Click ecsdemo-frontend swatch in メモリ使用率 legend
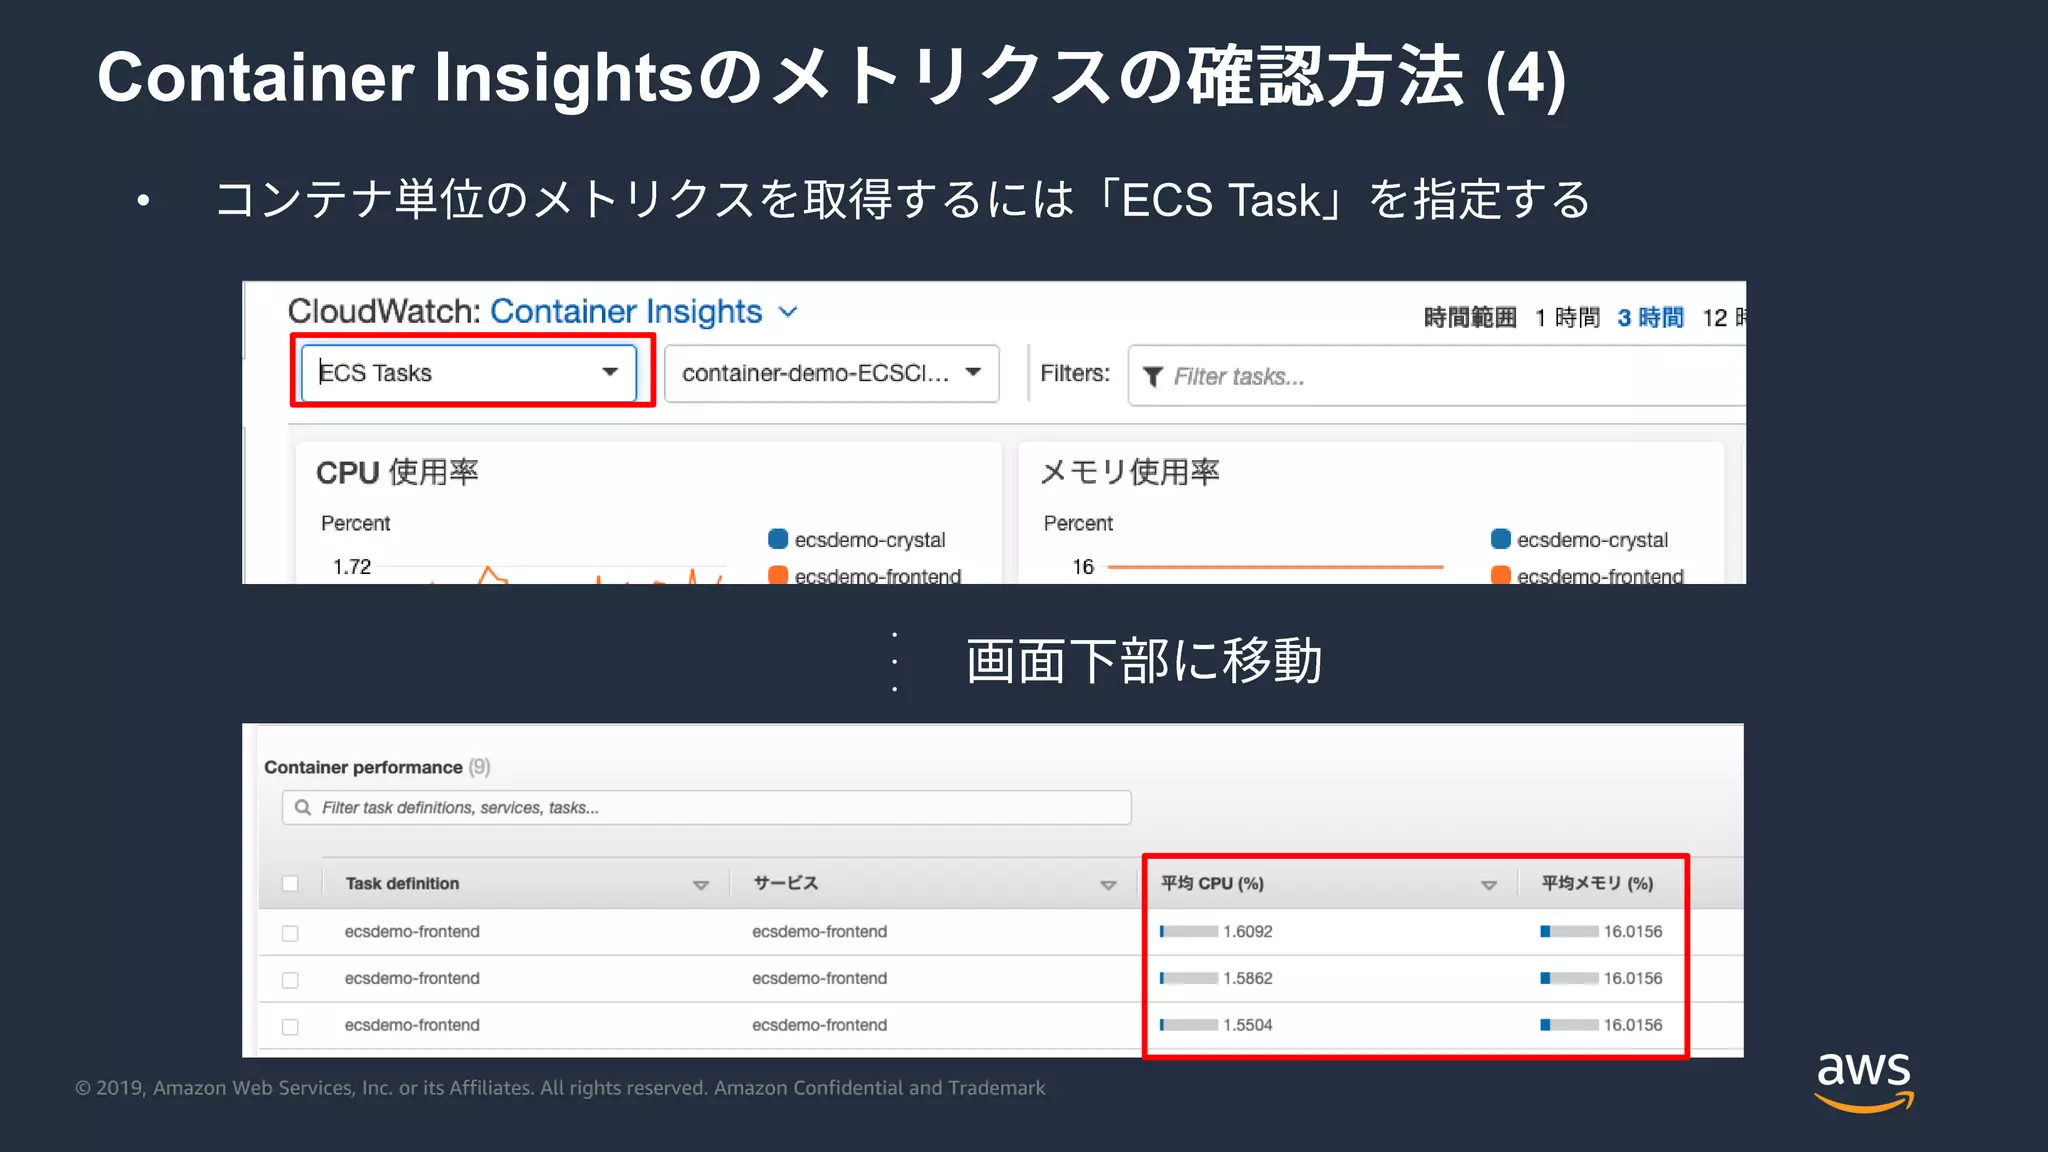This screenshot has height=1152, width=2048. [x=1501, y=575]
